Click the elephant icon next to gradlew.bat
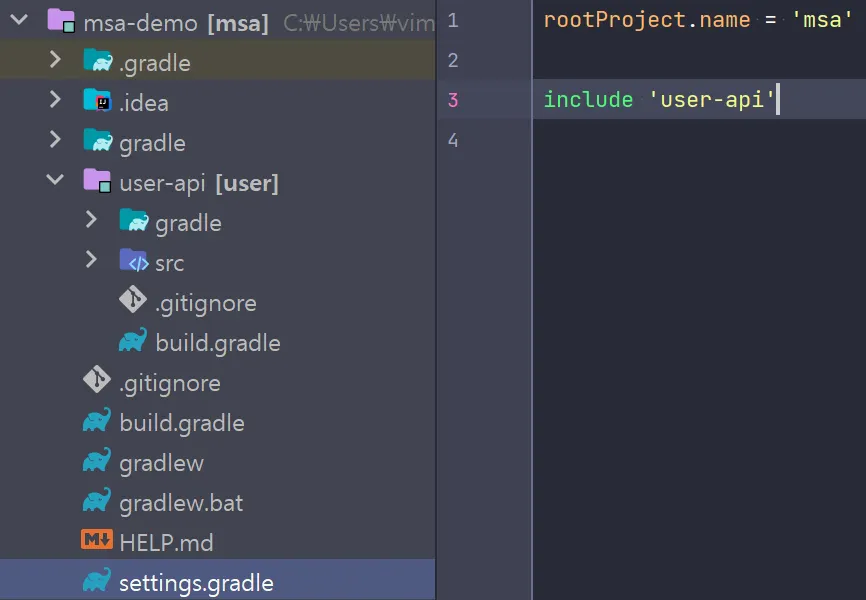 (x=97, y=502)
